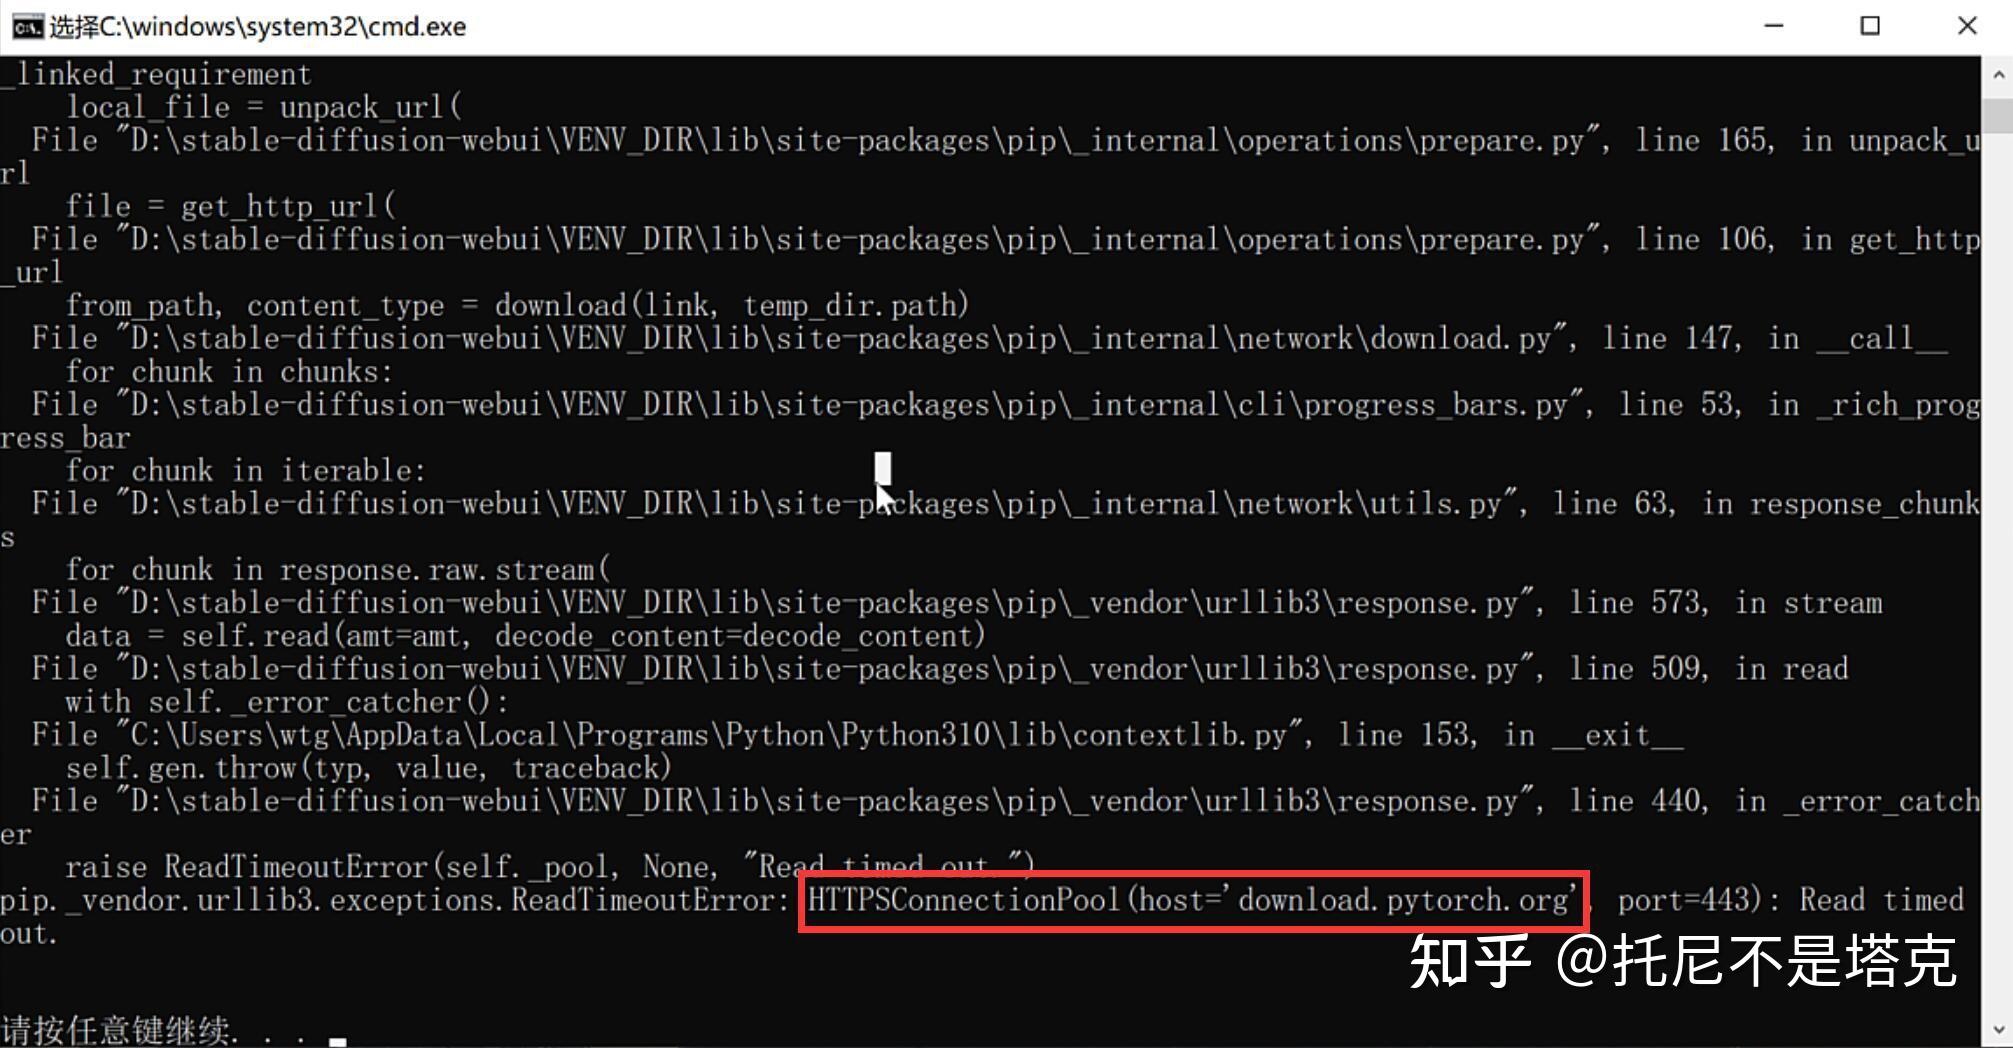Click the scrollbar up arrow
The image size is (2013, 1048).
1997,75
